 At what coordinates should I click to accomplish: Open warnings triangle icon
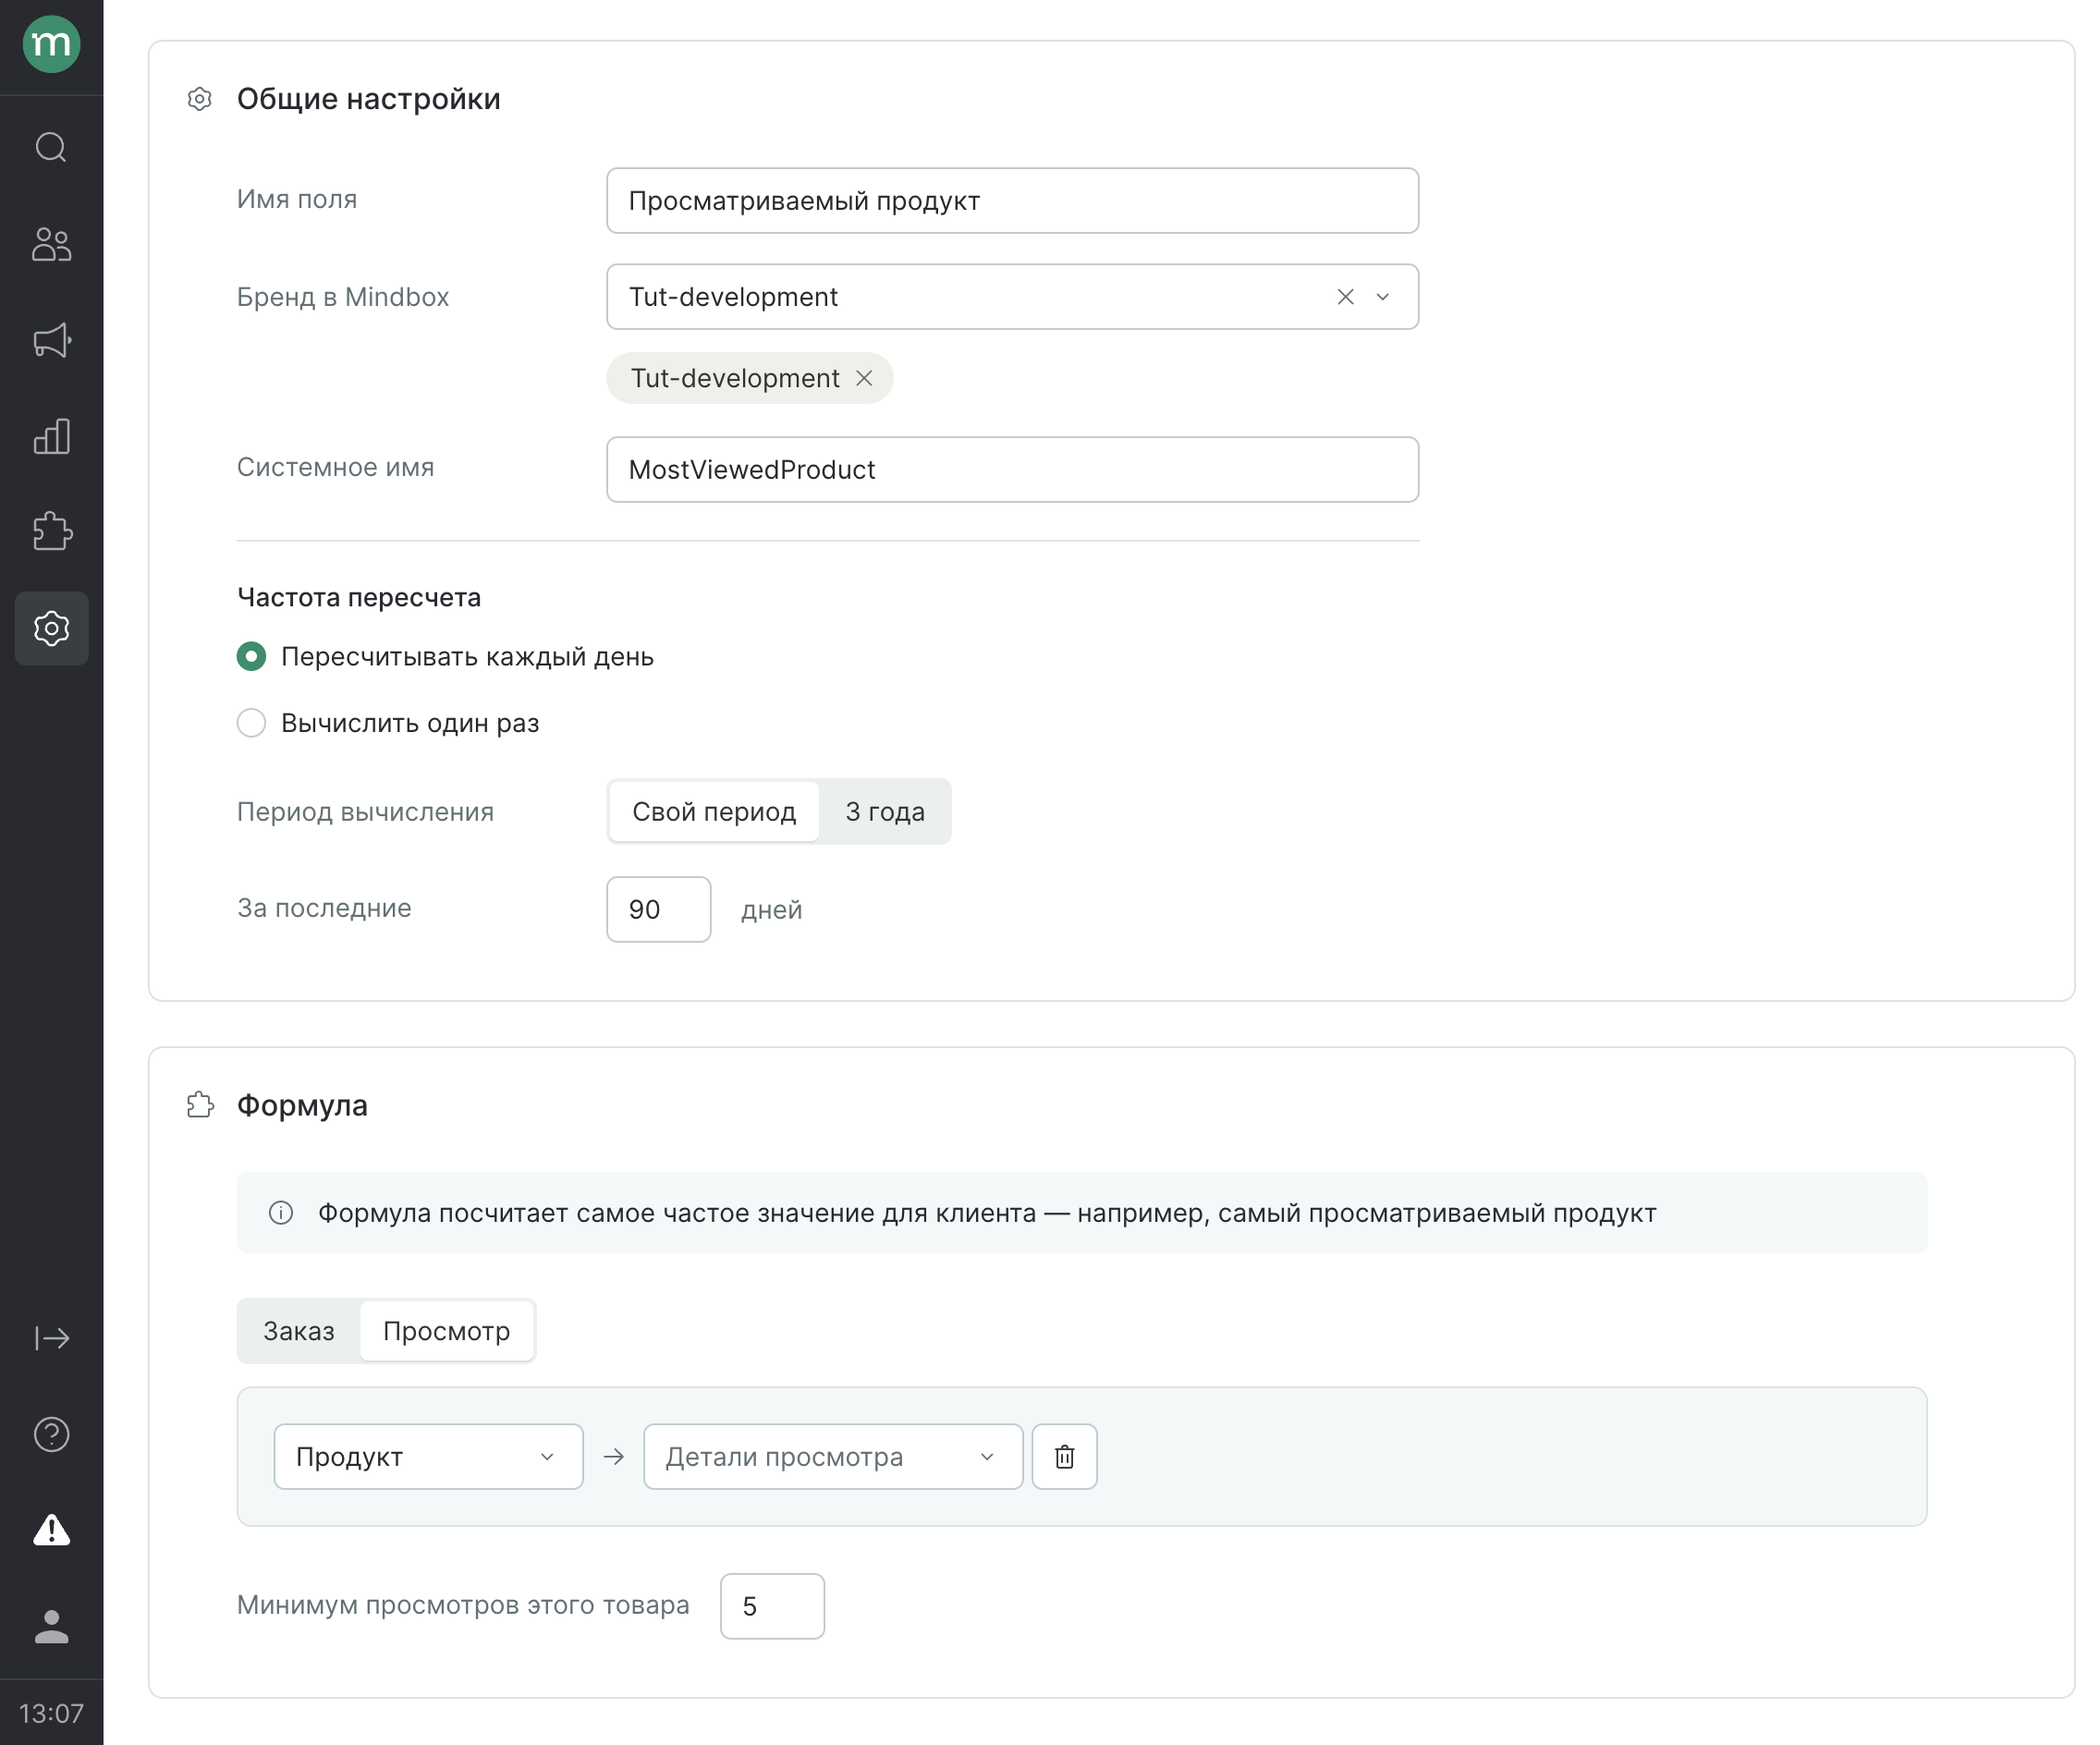(x=51, y=1530)
